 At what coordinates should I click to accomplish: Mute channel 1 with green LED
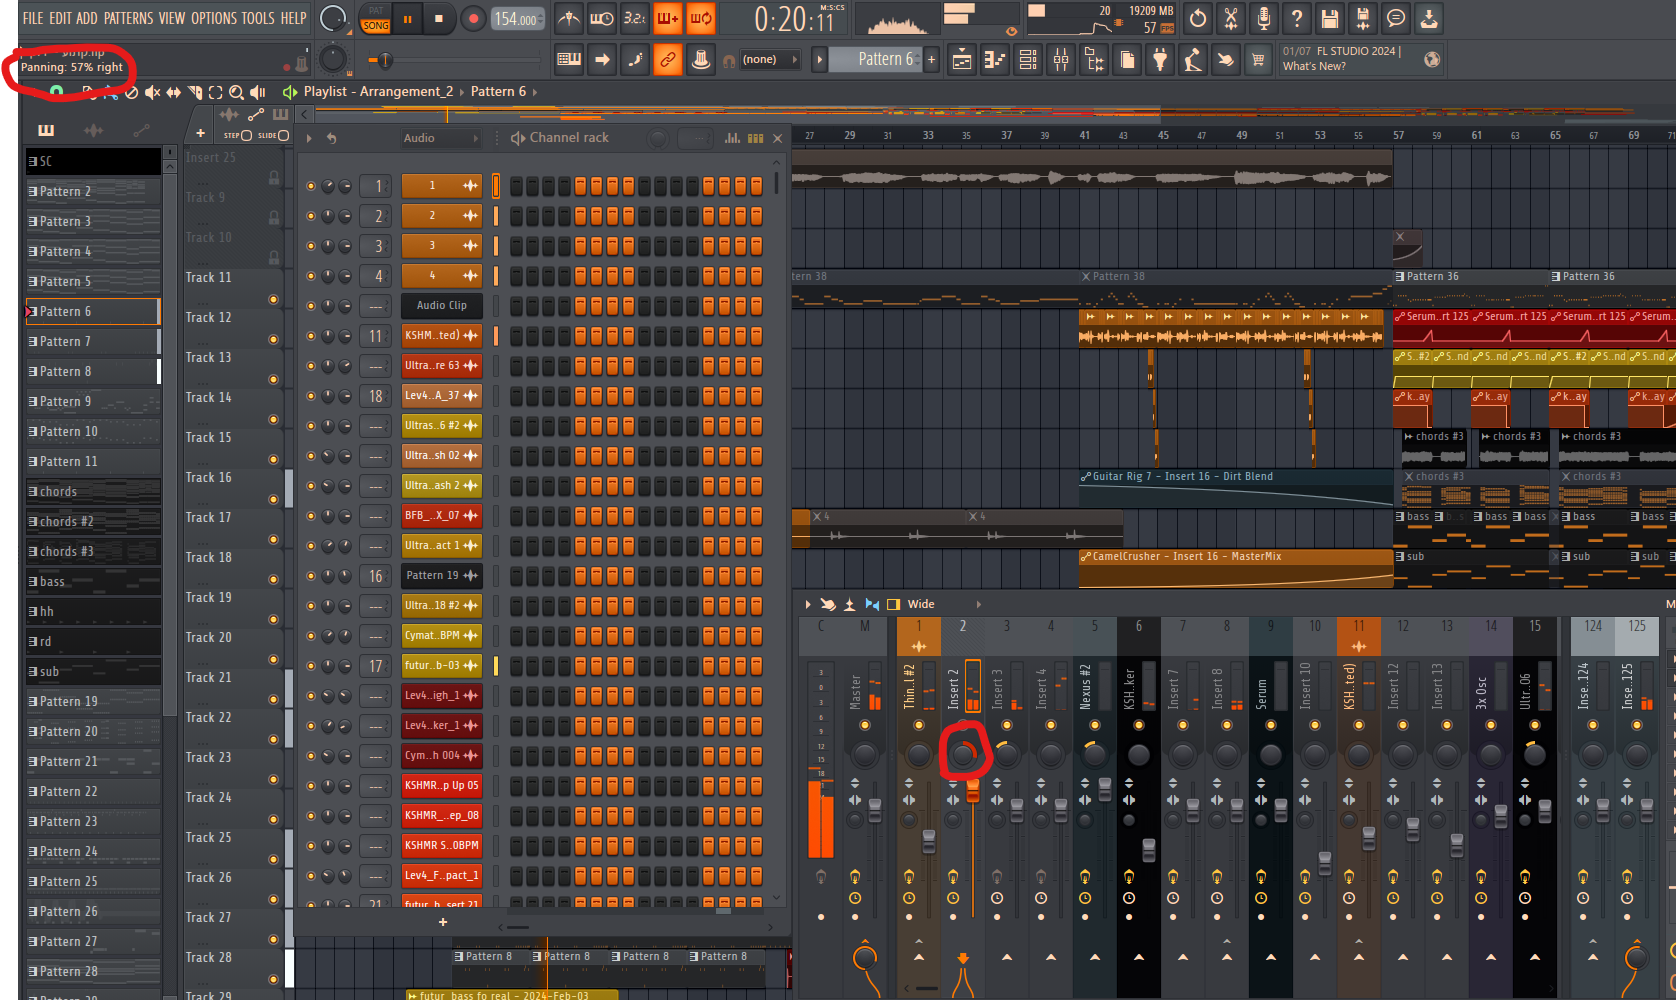pos(311,186)
